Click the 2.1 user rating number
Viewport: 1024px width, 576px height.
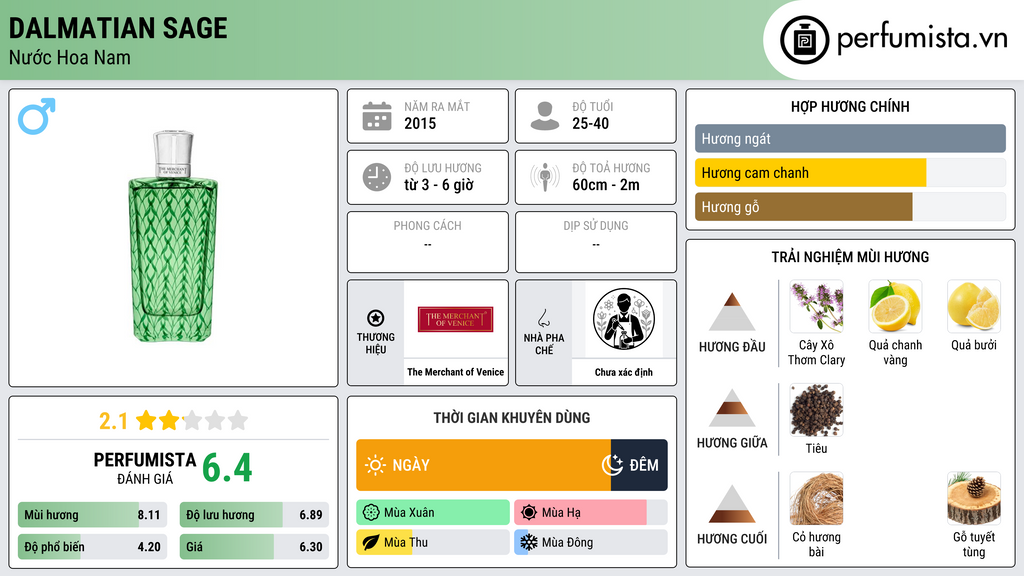tap(113, 421)
